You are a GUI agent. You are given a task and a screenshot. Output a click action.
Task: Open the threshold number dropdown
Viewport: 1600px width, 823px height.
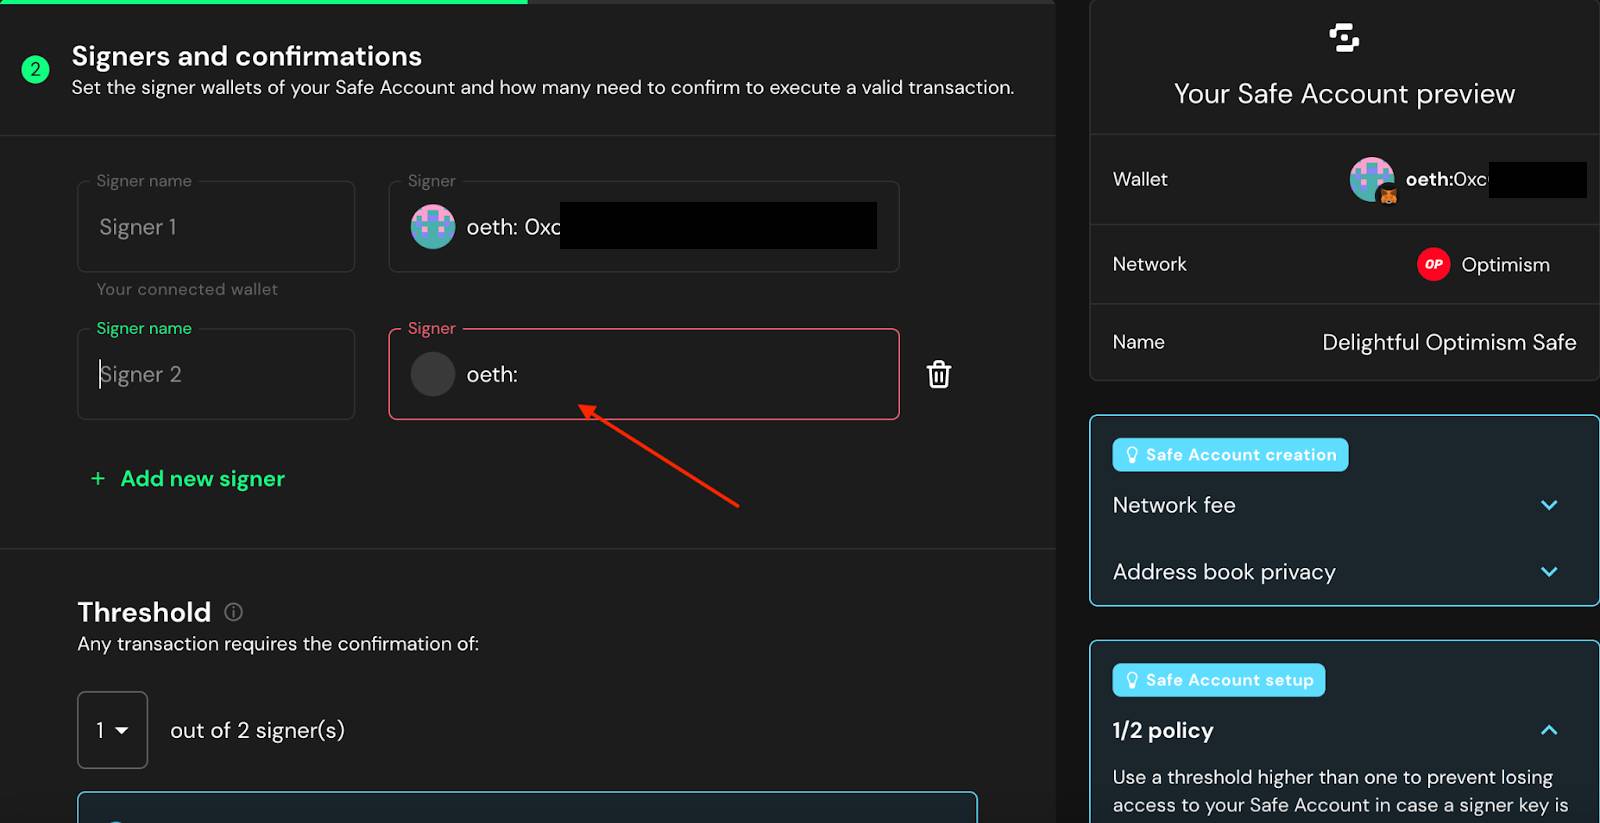tap(113, 730)
